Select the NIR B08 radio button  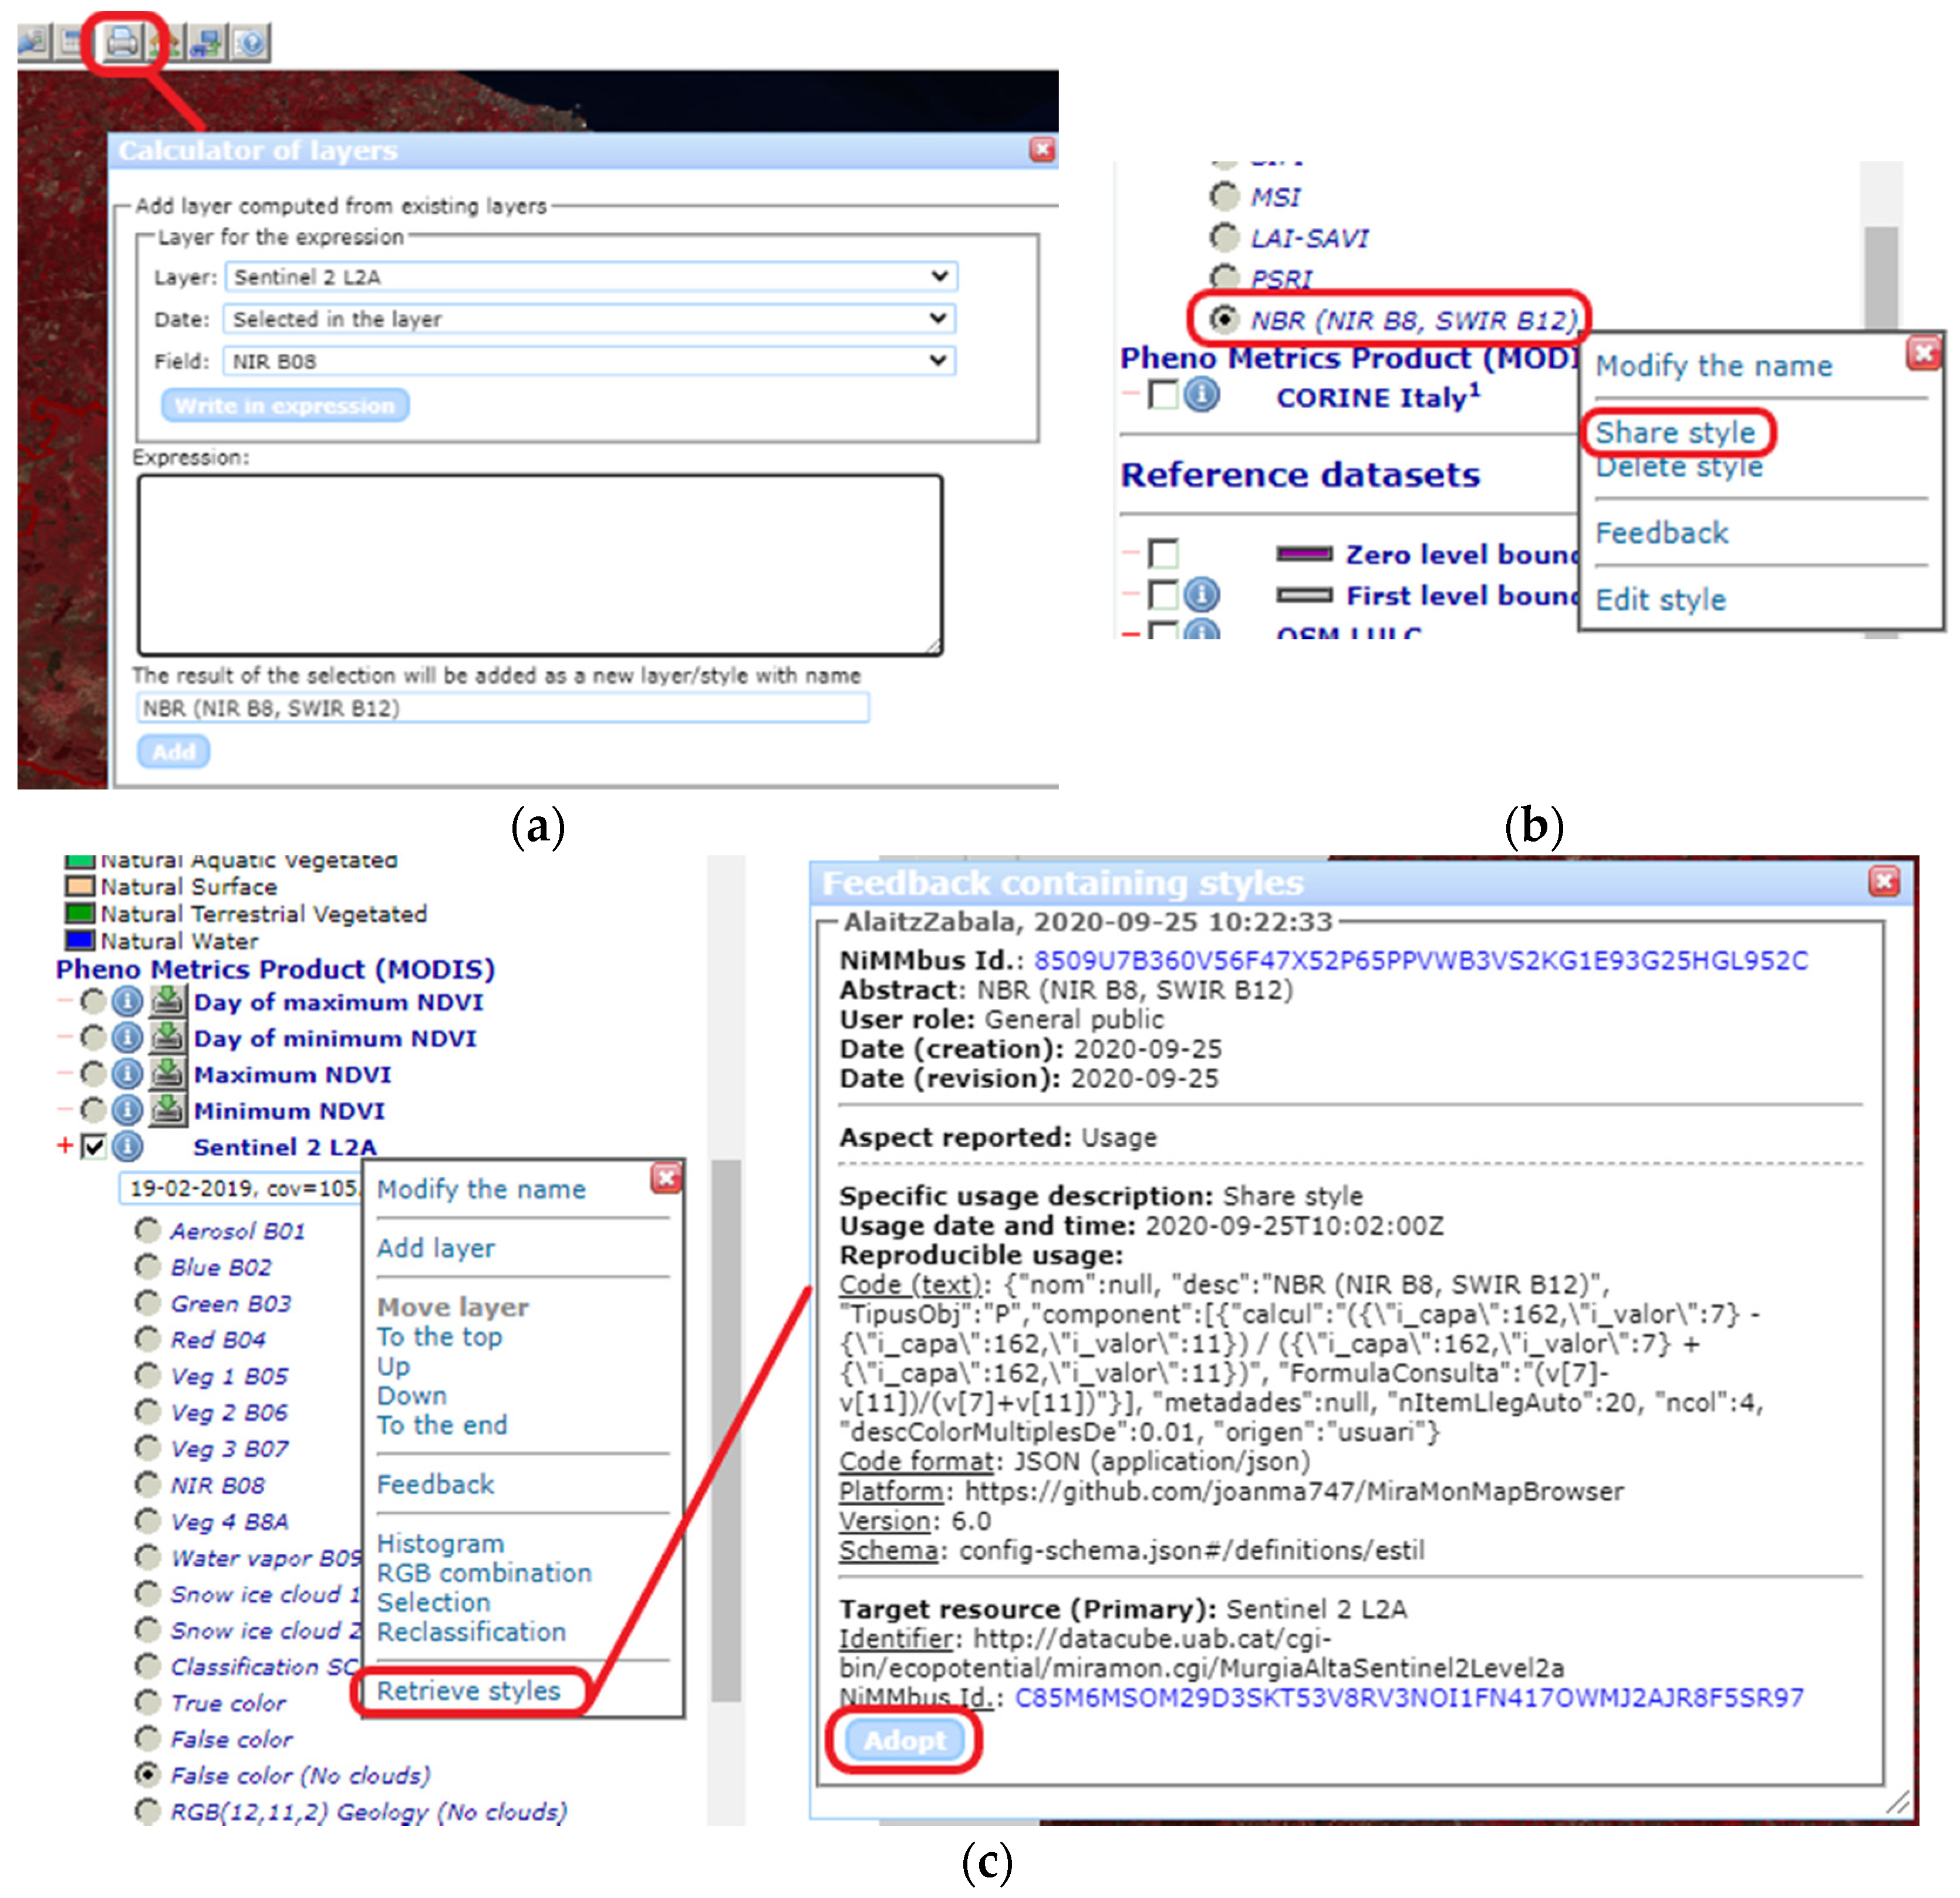pyautogui.click(x=147, y=1484)
